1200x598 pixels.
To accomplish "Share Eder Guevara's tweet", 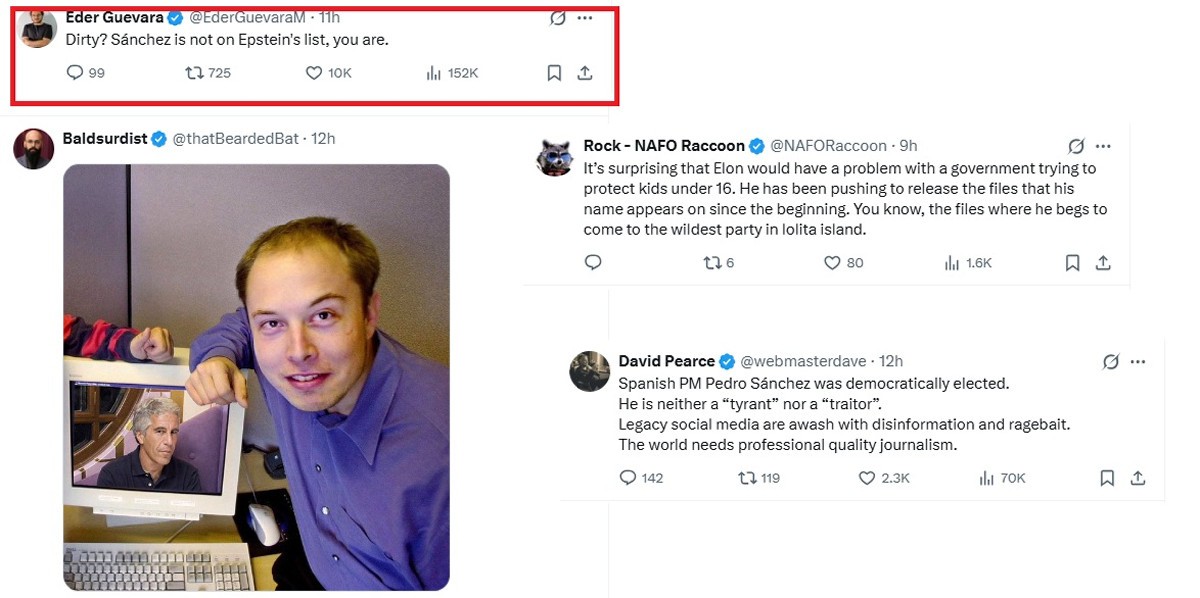I will tap(586, 73).
